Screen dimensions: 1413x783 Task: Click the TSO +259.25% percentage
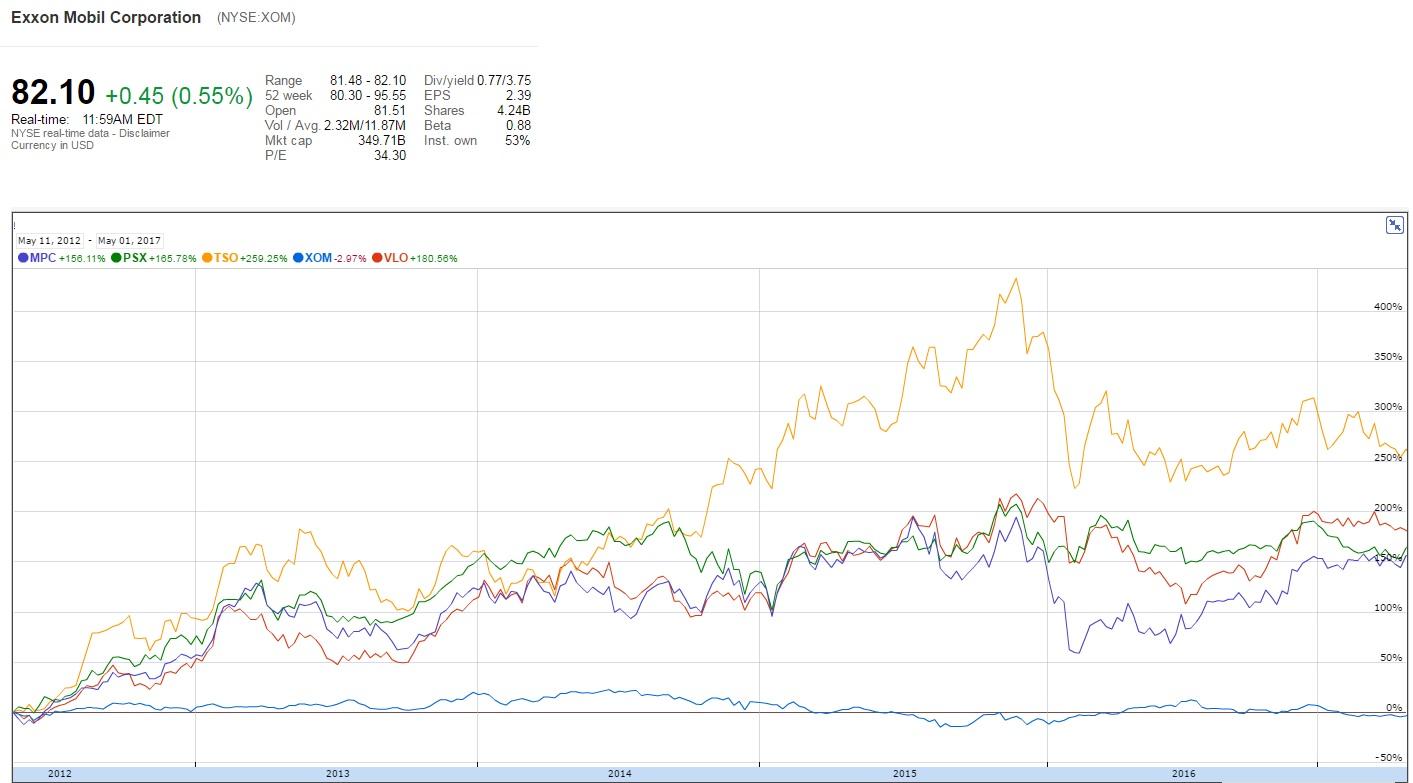264,259
